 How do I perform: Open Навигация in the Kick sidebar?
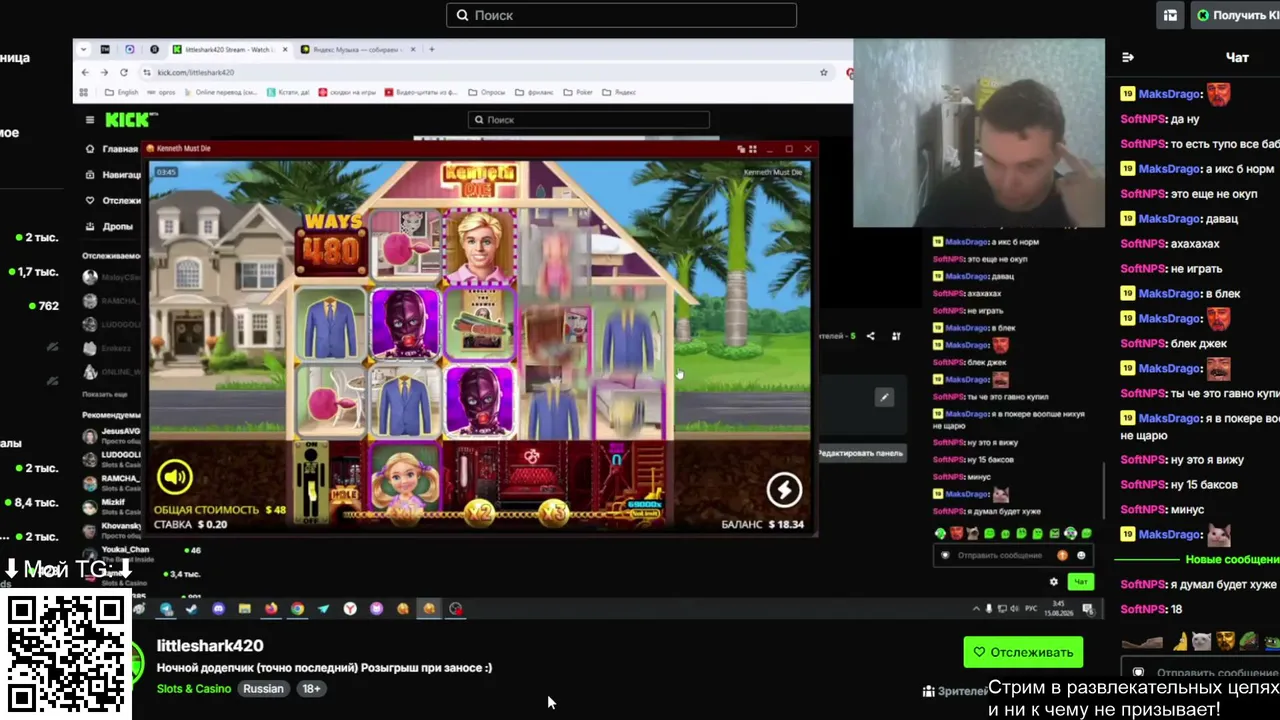pyautogui.click(x=111, y=175)
